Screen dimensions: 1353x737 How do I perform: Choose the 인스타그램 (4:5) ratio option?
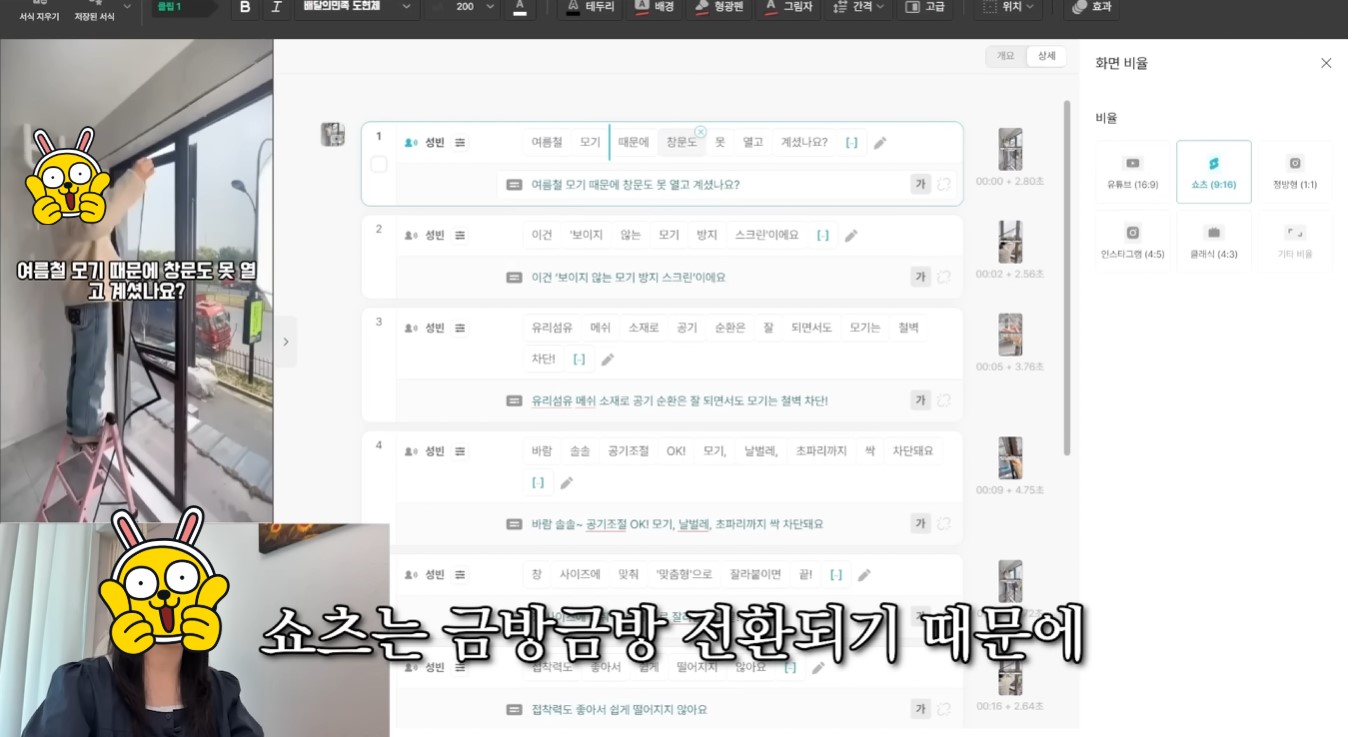1133,240
